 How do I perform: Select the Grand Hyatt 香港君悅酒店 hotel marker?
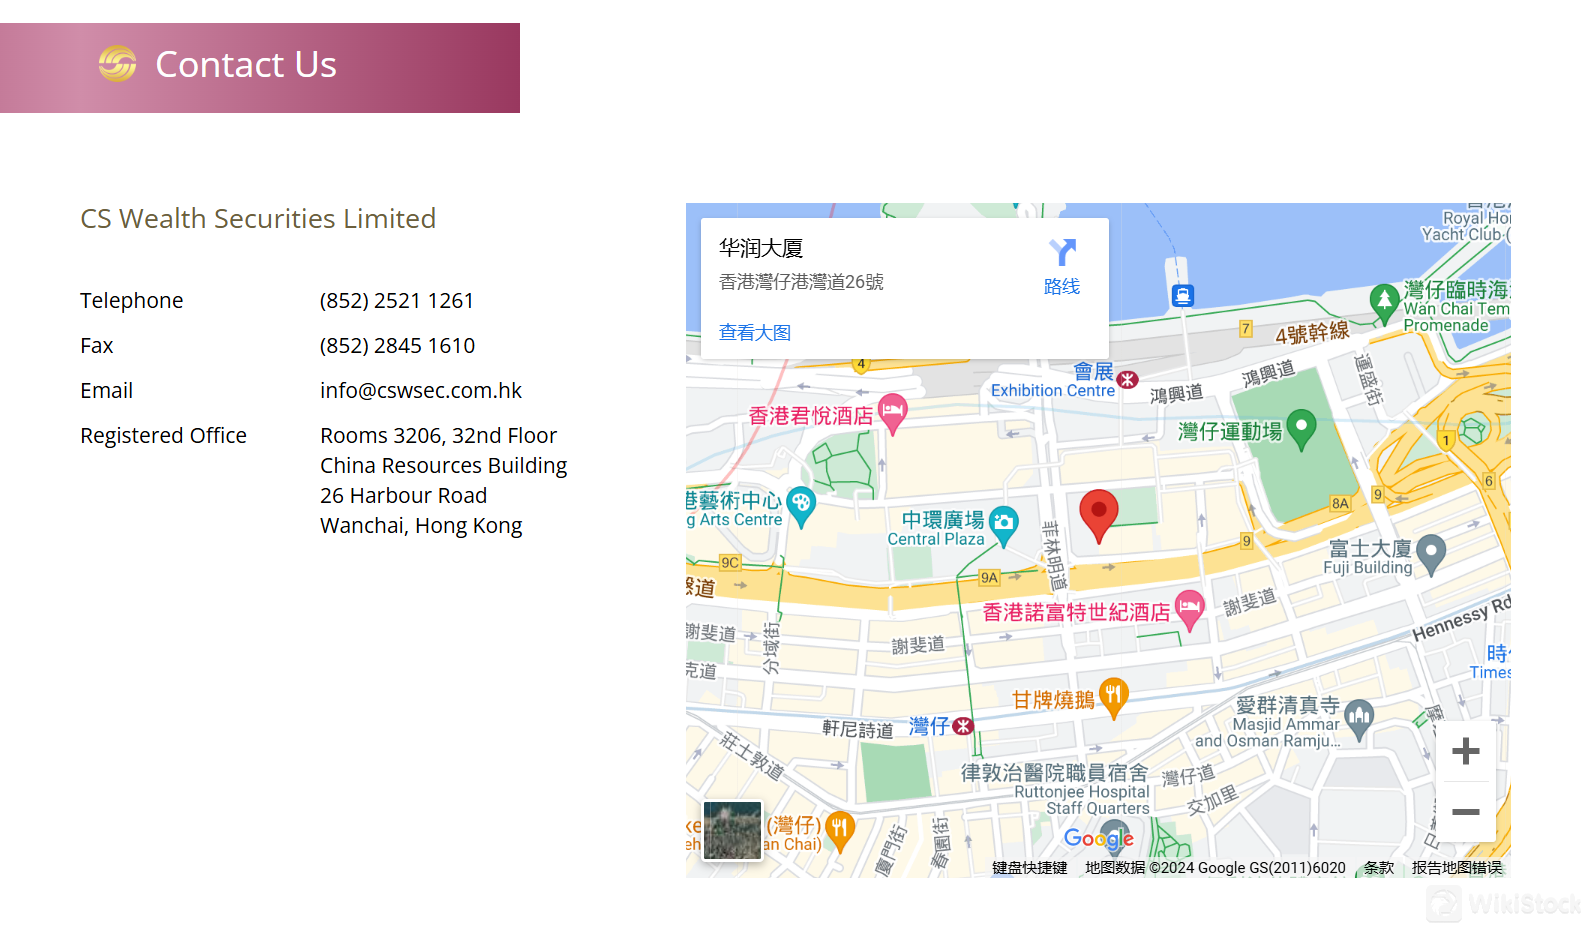pos(892,413)
